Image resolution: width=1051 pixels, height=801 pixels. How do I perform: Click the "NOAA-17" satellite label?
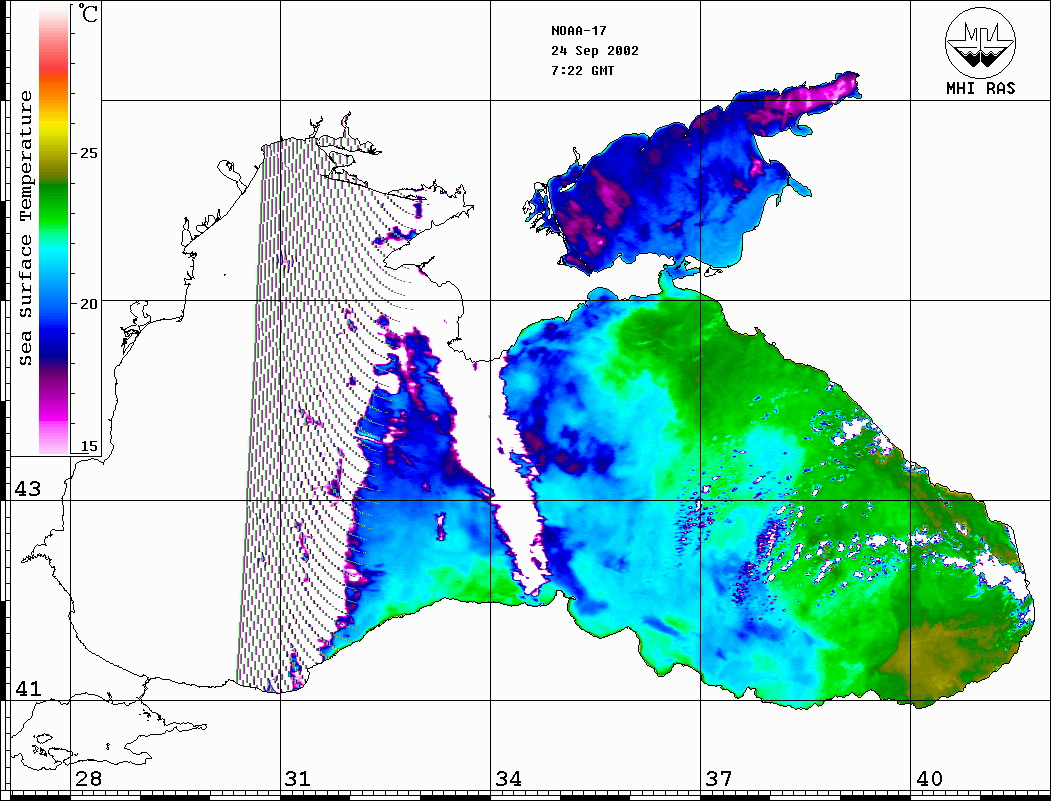point(578,31)
